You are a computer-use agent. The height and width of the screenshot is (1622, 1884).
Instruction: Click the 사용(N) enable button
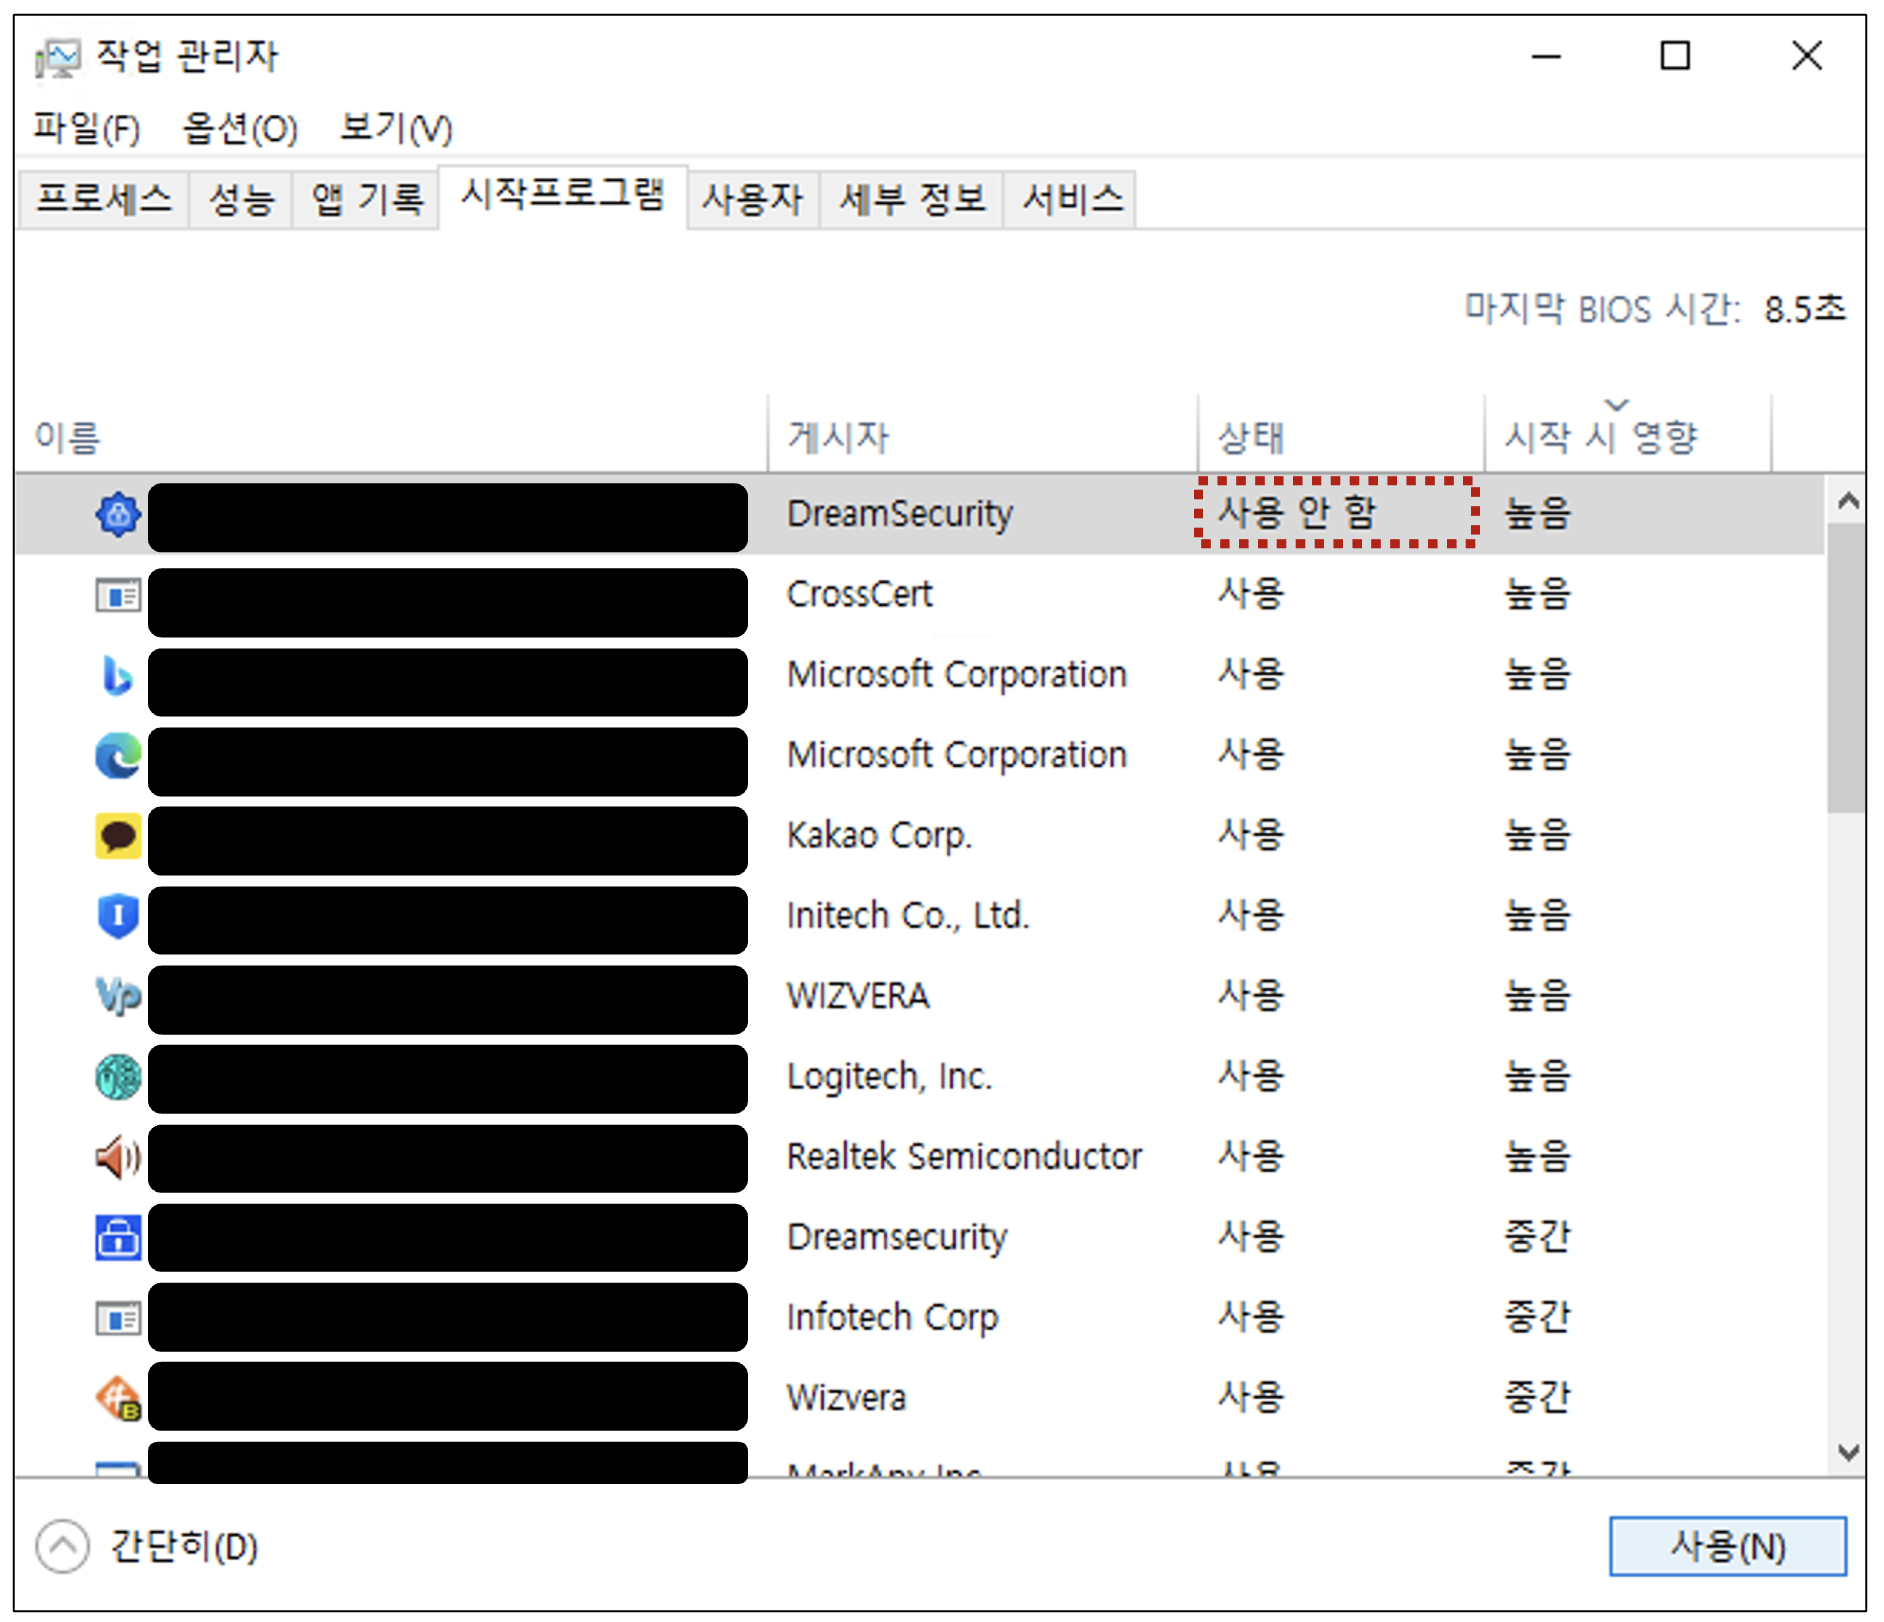coord(1727,1547)
